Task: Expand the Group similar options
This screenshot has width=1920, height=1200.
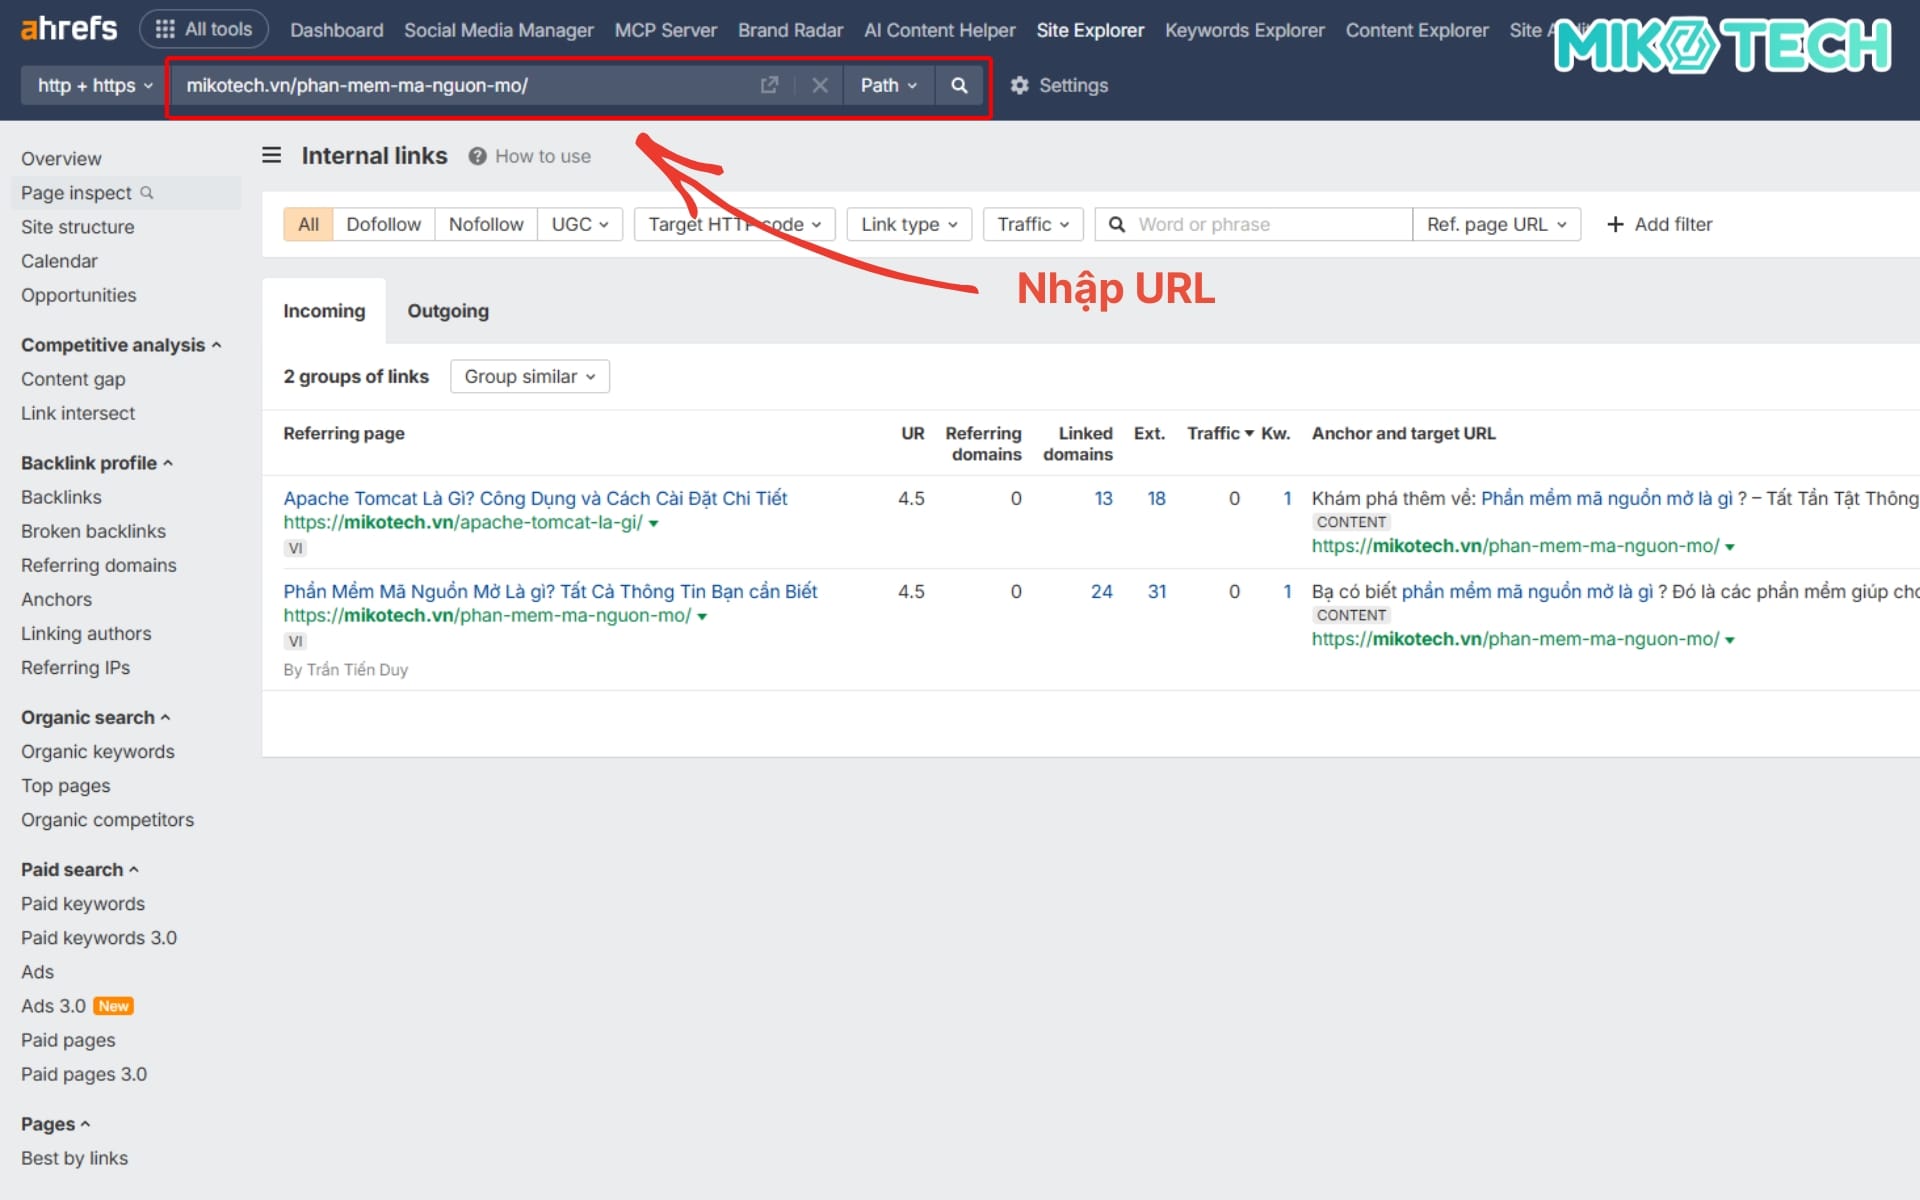Action: point(529,376)
